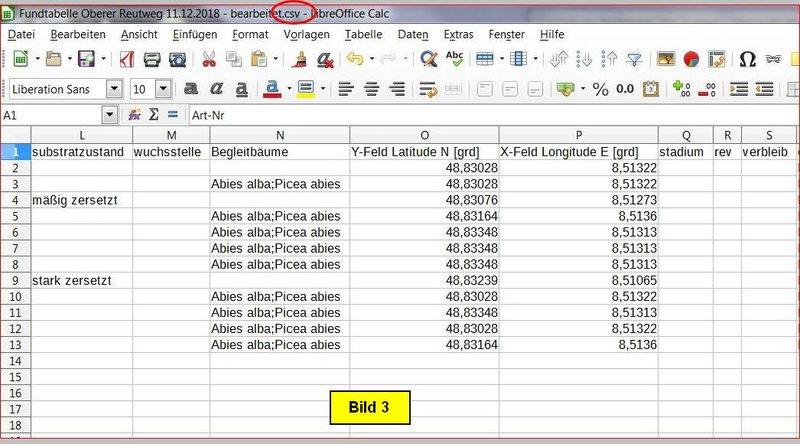
Task: Open the Format menu
Action: pos(250,34)
